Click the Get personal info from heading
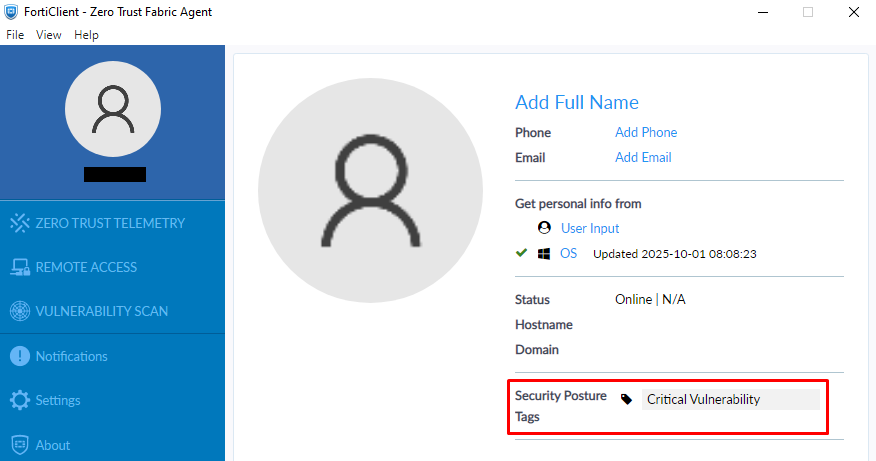 (578, 203)
